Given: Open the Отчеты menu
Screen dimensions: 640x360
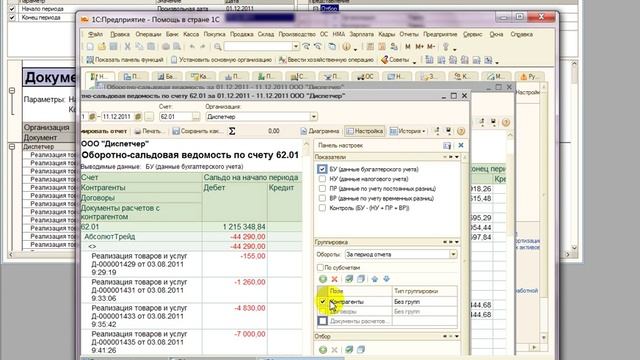Looking at the screenshot, I should coord(409,34).
